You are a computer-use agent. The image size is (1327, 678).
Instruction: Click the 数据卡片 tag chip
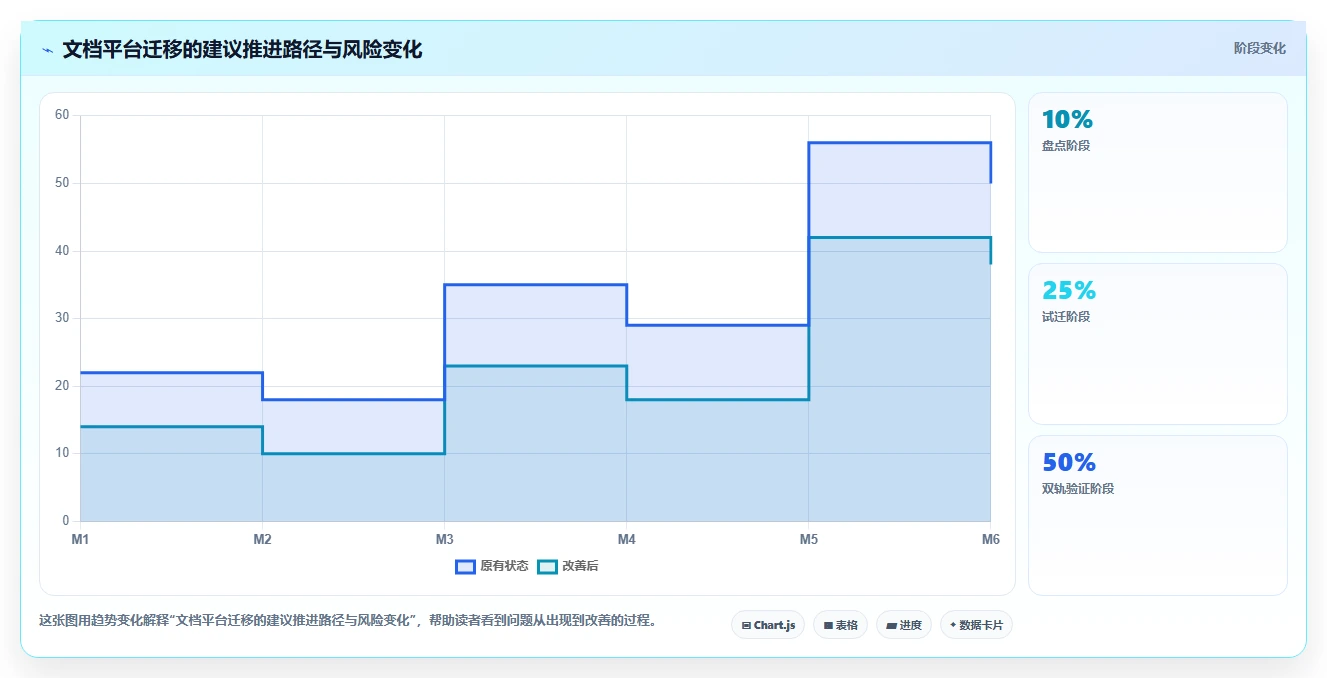tap(977, 625)
